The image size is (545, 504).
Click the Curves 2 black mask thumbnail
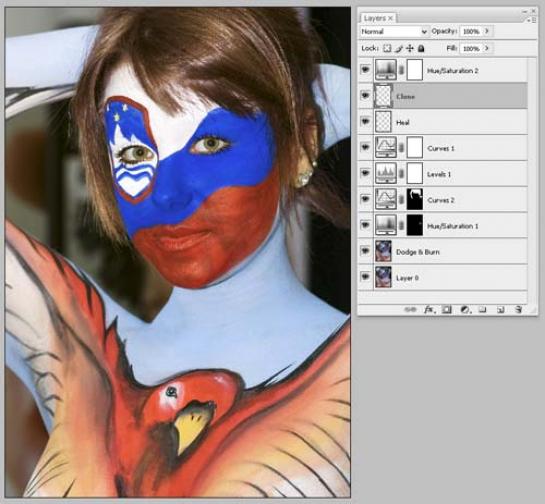tap(415, 199)
